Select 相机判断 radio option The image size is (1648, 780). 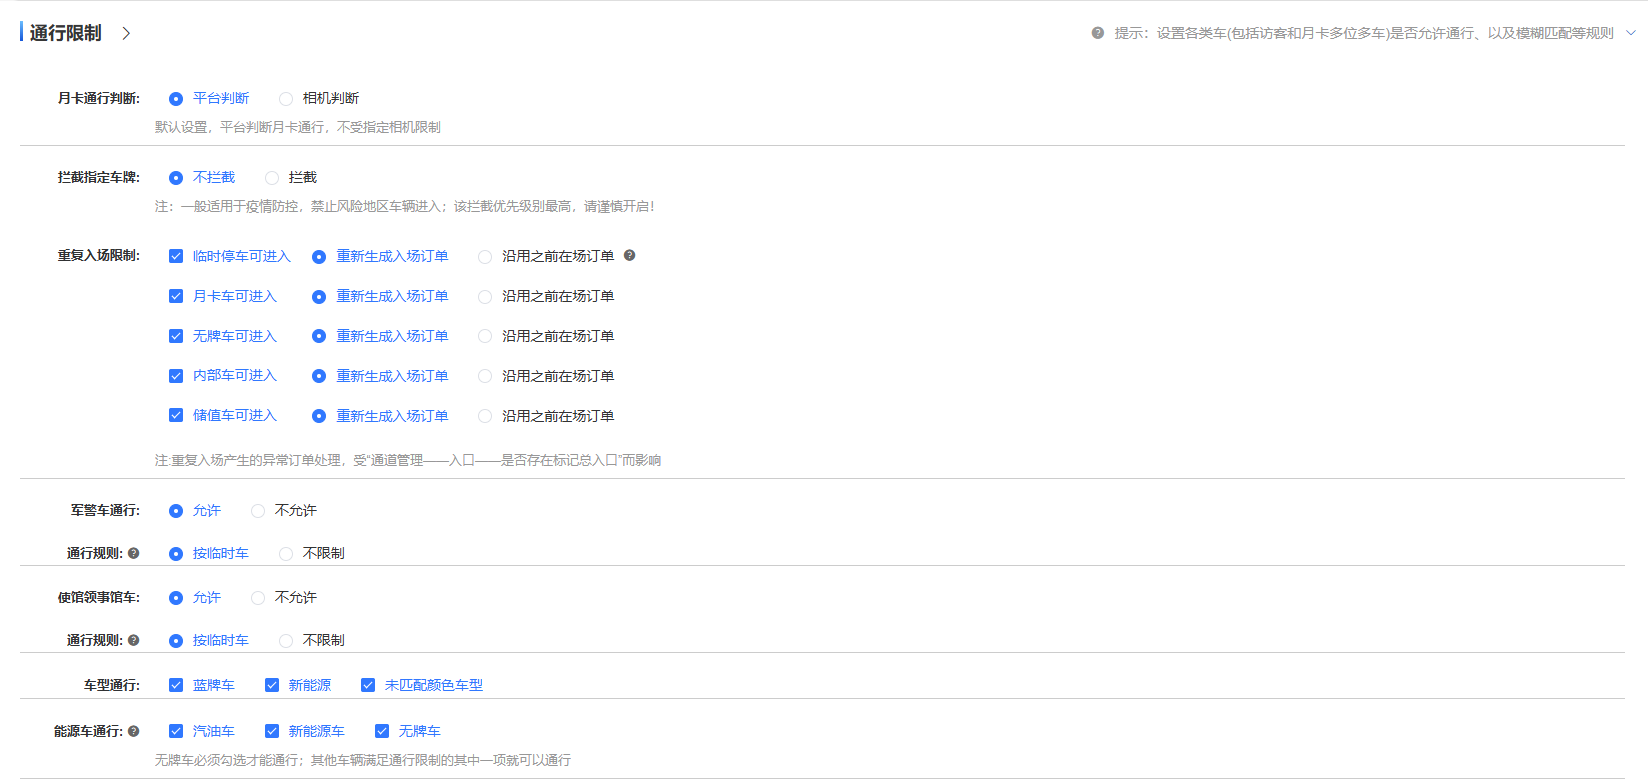pyautogui.click(x=286, y=99)
